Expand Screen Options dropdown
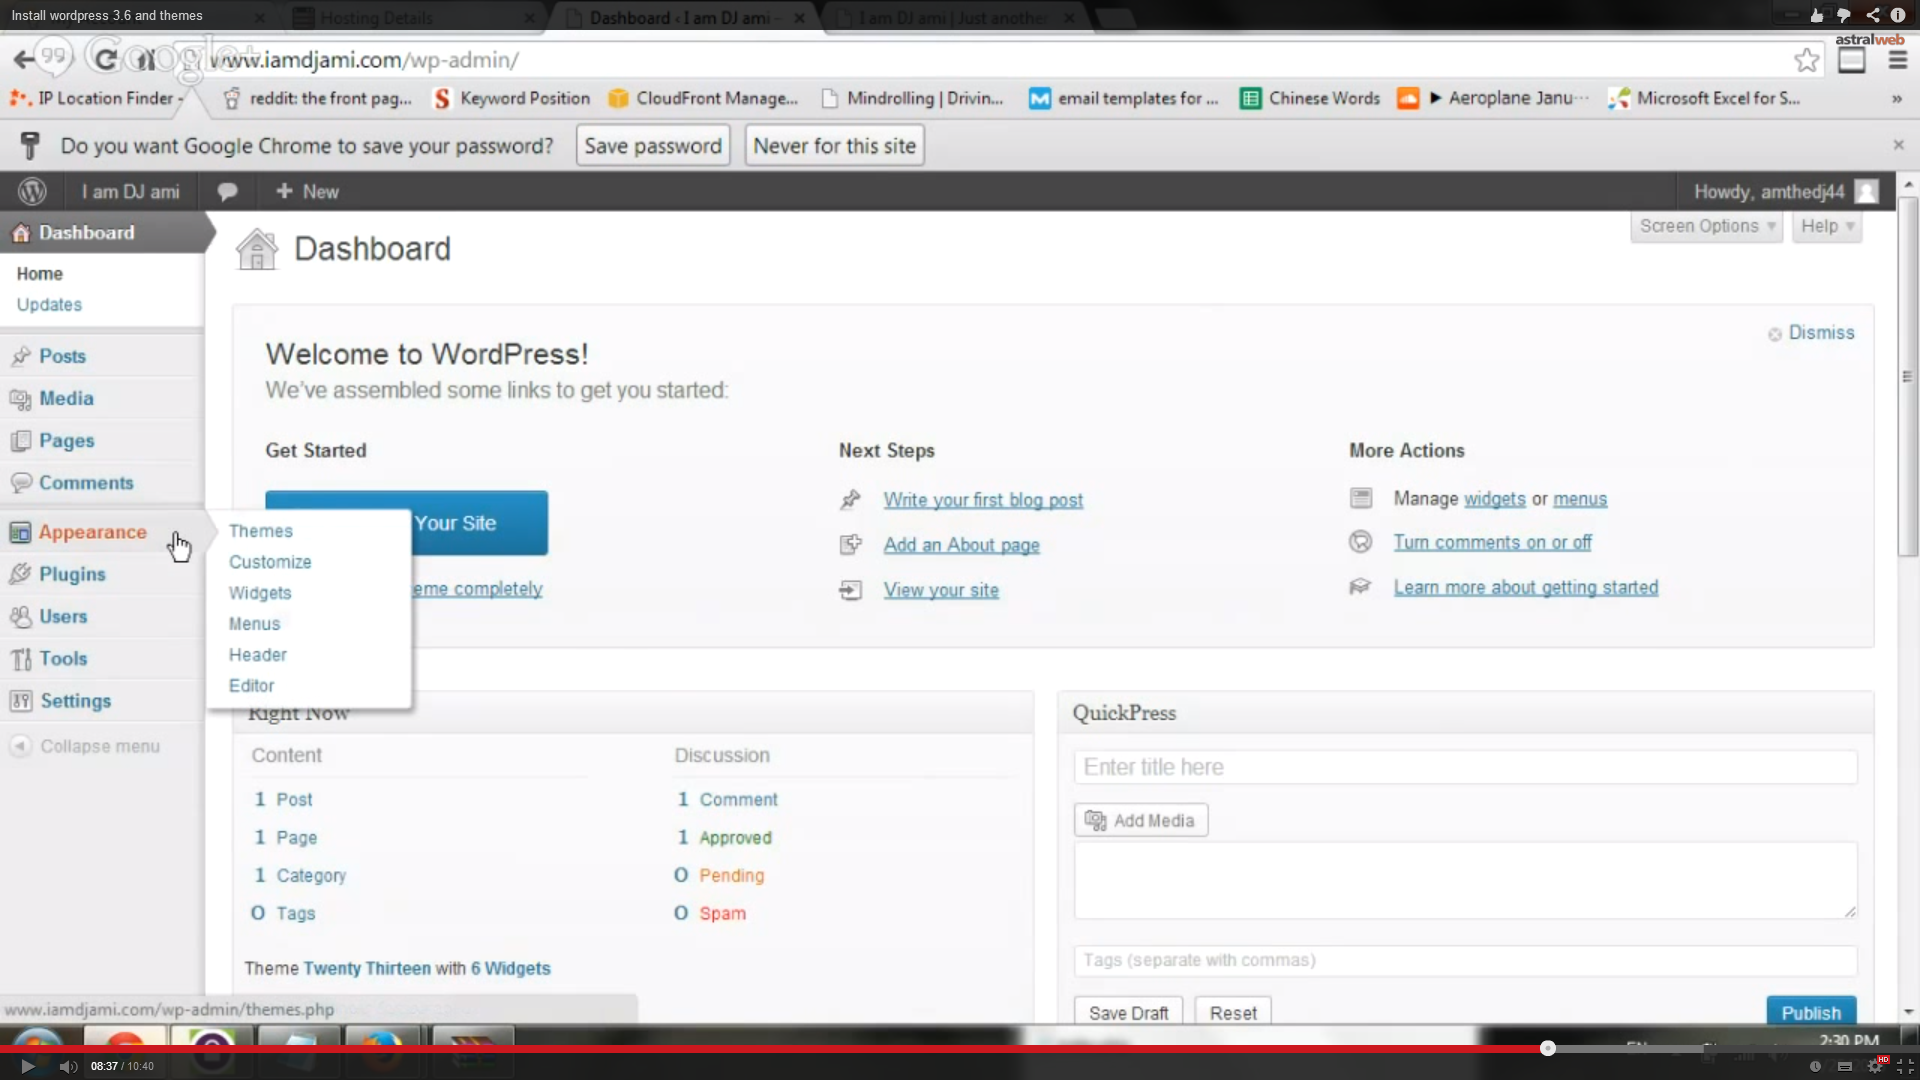Image resolution: width=1920 pixels, height=1080 pixels. [x=1706, y=226]
